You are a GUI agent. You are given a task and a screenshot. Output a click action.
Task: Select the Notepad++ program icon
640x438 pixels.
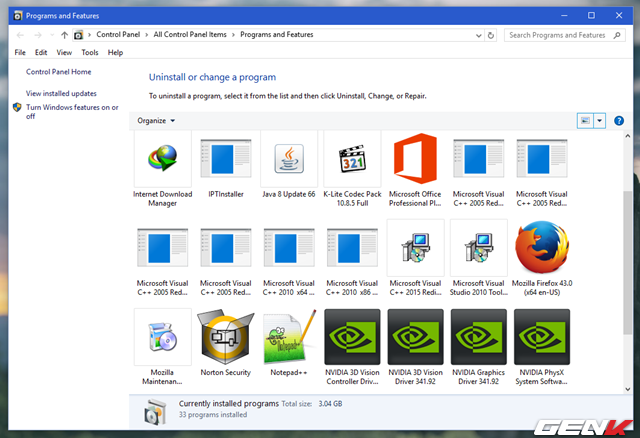pos(289,337)
